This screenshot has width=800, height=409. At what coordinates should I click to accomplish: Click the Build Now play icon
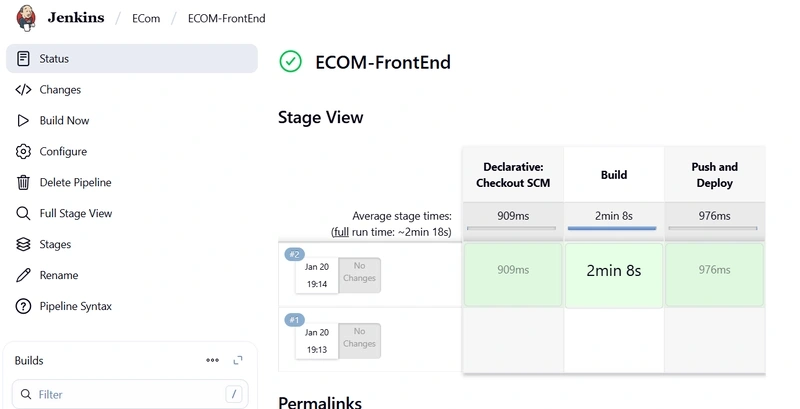(x=23, y=120)
